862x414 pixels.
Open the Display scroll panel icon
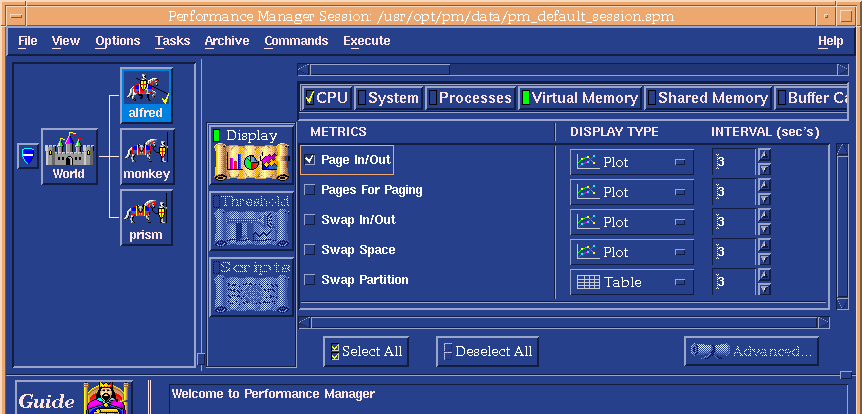point(251,155)
